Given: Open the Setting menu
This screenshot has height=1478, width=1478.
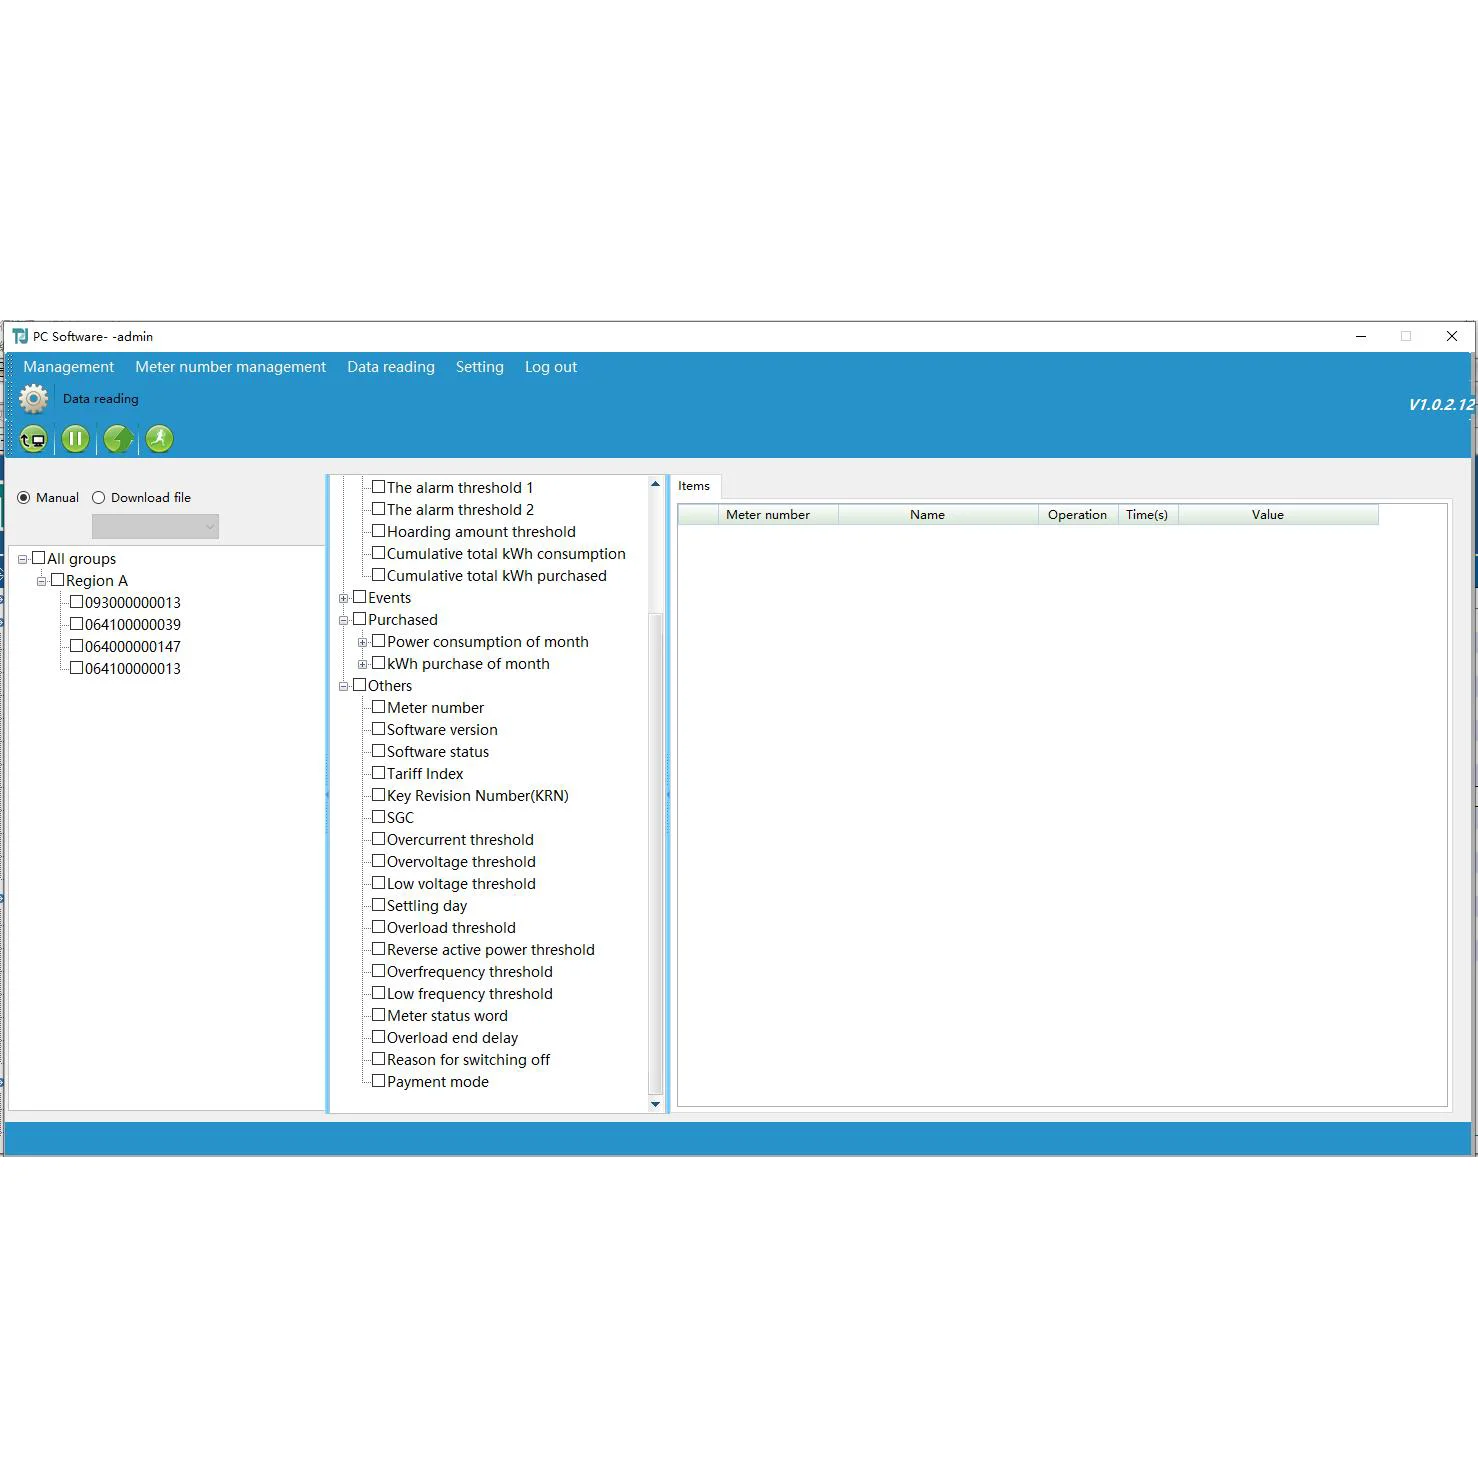Looking at the screenshot, I should click(x=480, y=367).
